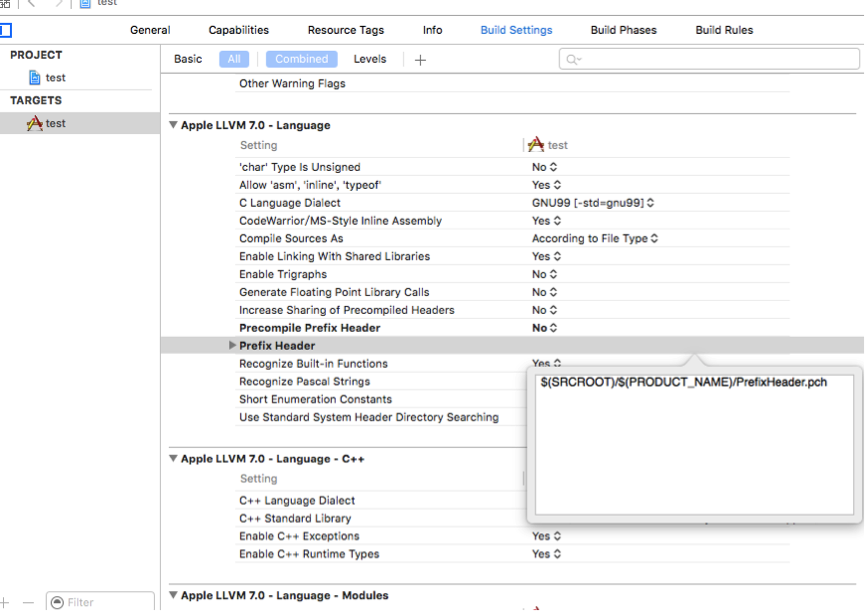865x611 pixels.
Task: Collapse Apple LLVM 7.0 - Language - C++ section
Action: 173,458
